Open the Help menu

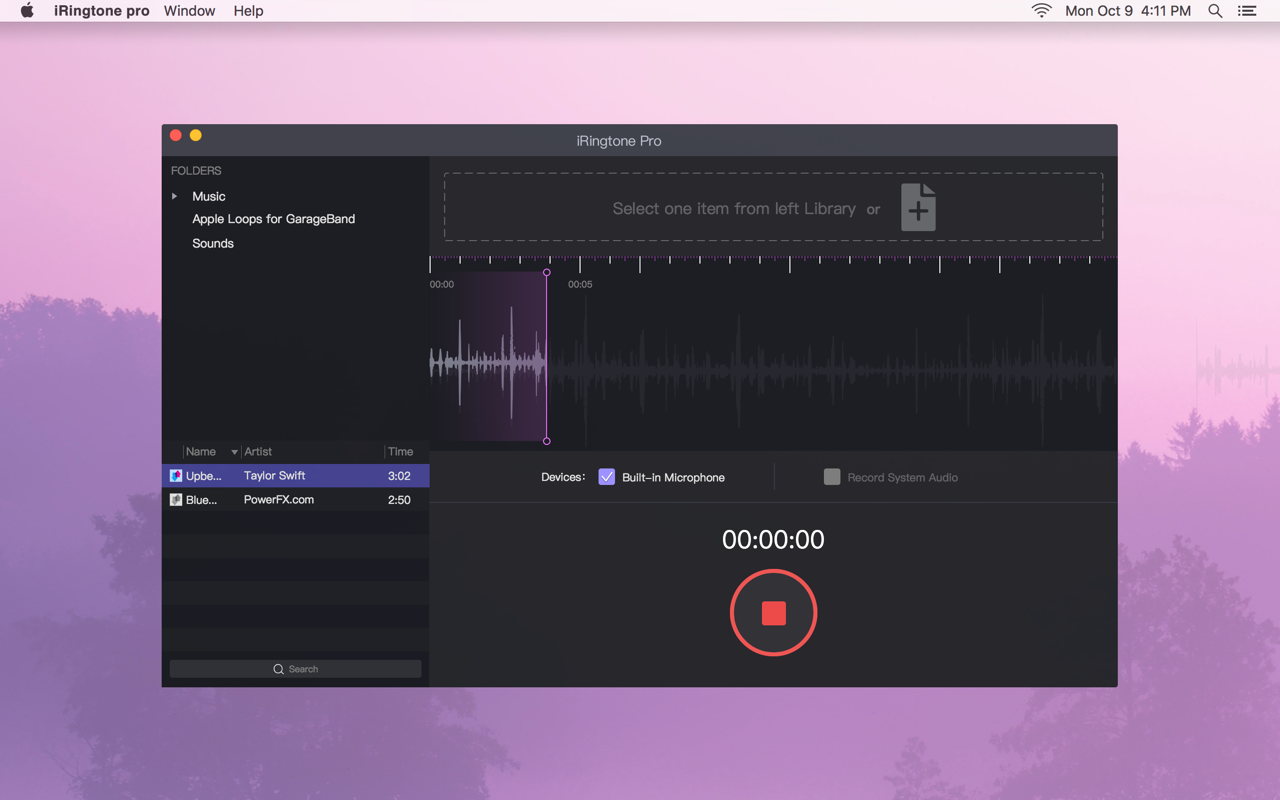tap(248, 11)
